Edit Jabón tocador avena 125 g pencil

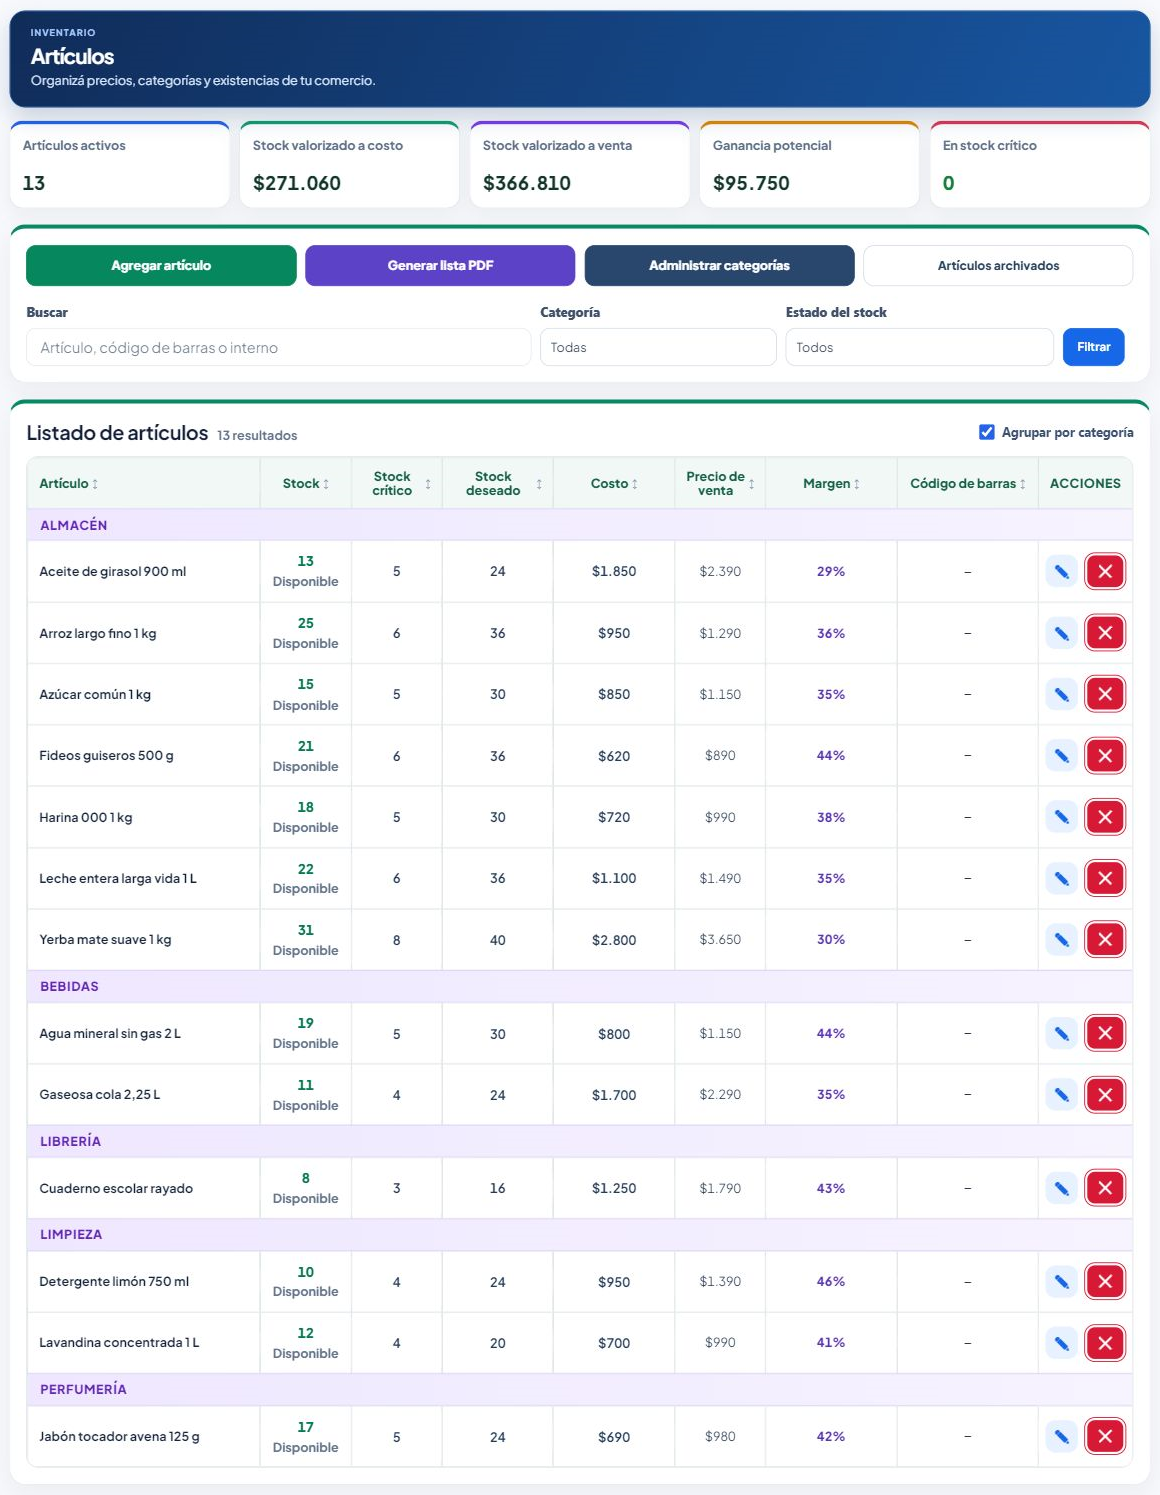pos(1061,1437)
